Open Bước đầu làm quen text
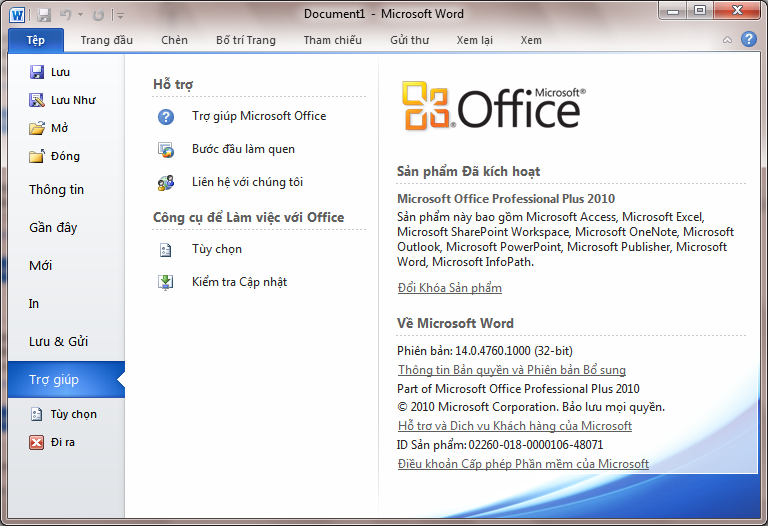 coord(243,149)
